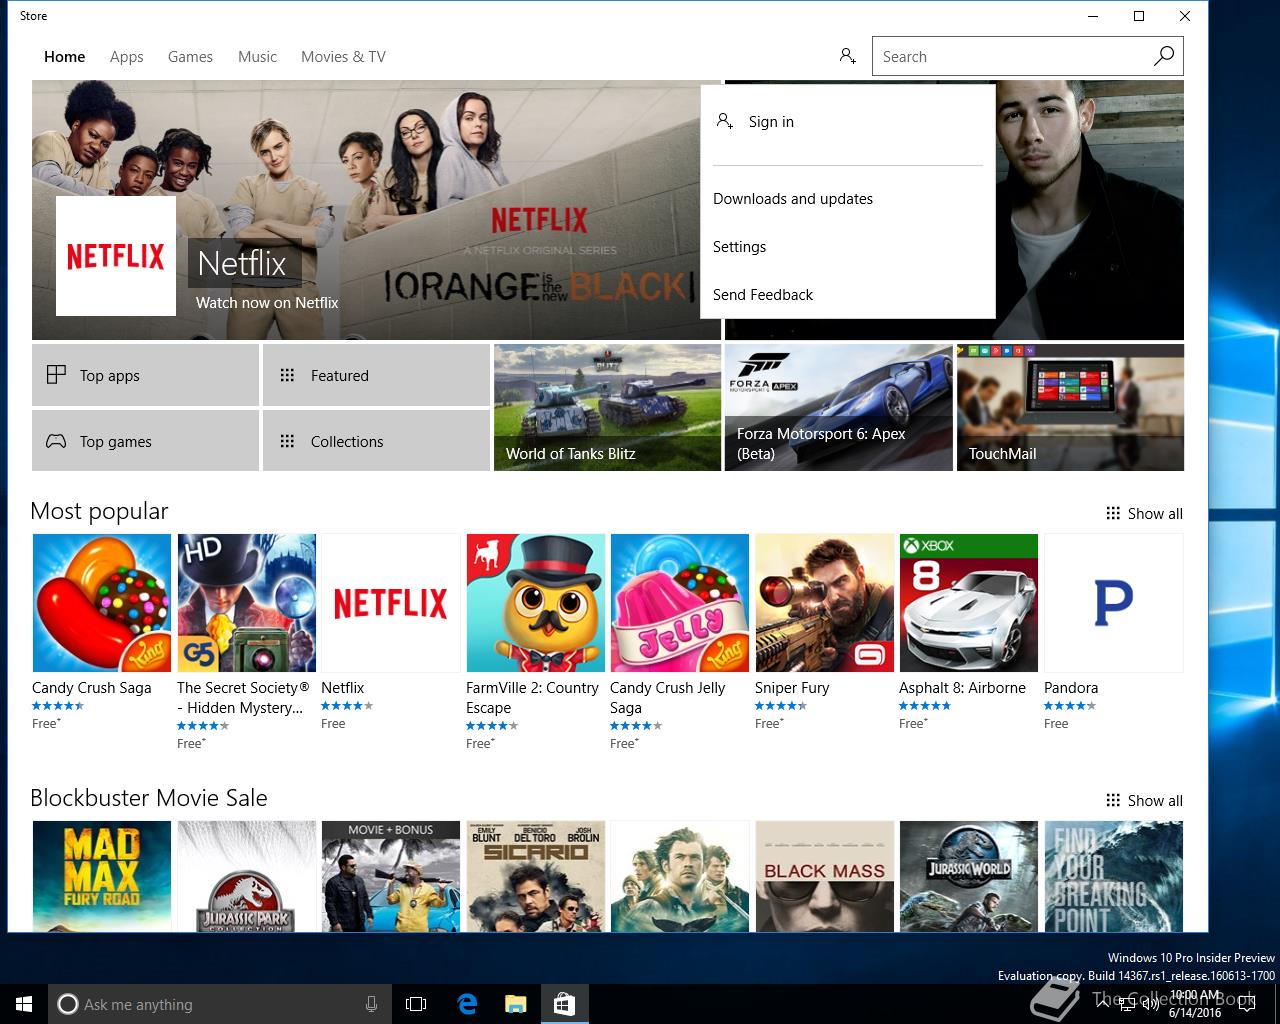Click the Store icon on the taskbar

564,1004
